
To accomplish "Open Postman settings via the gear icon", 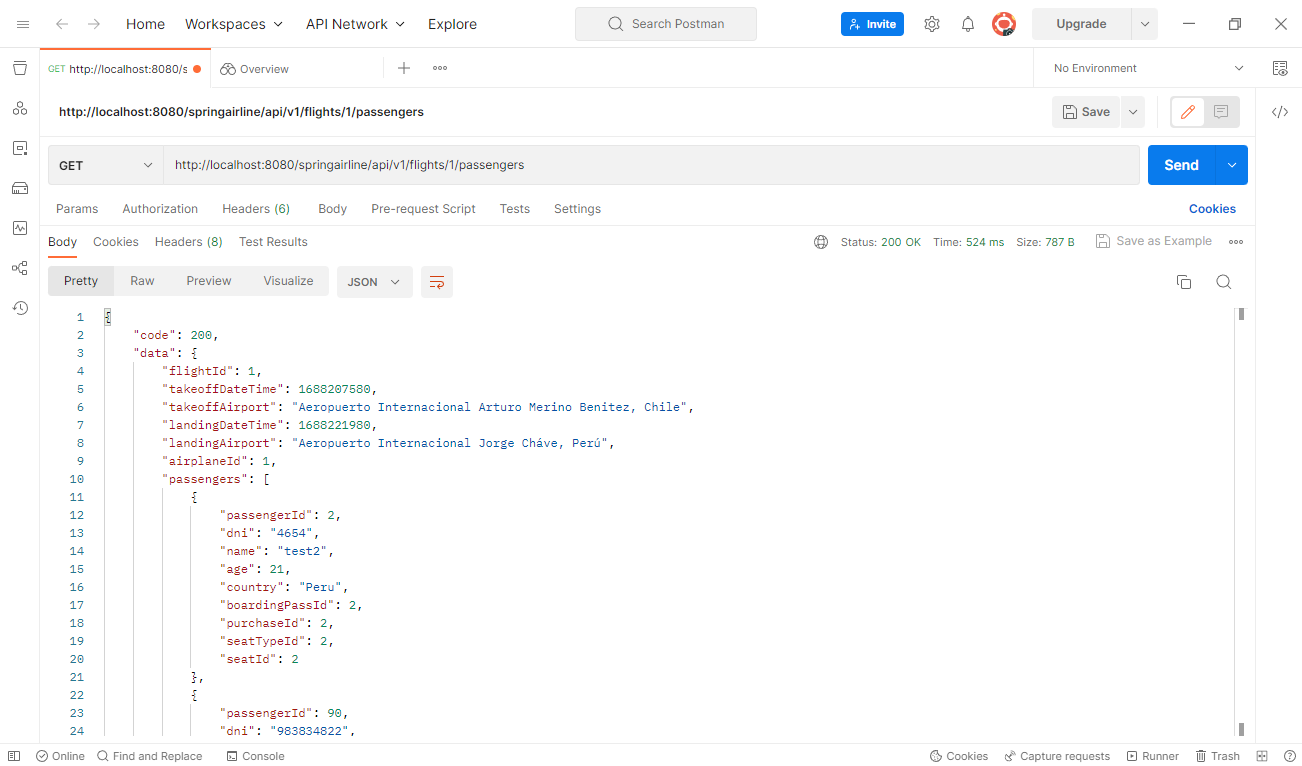I will click(x=931, y=23).
